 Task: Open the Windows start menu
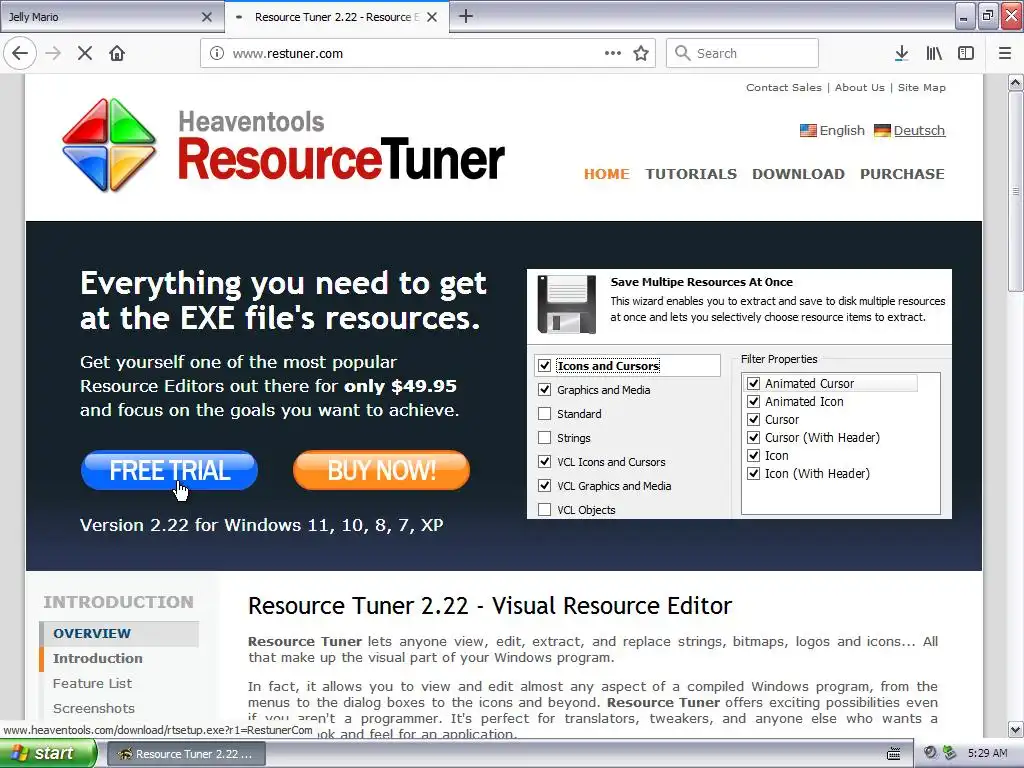click(47, 754)
